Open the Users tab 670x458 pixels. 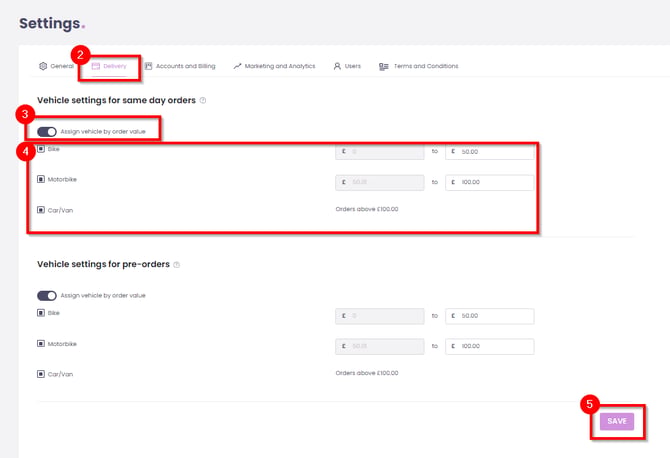(347, 66)
